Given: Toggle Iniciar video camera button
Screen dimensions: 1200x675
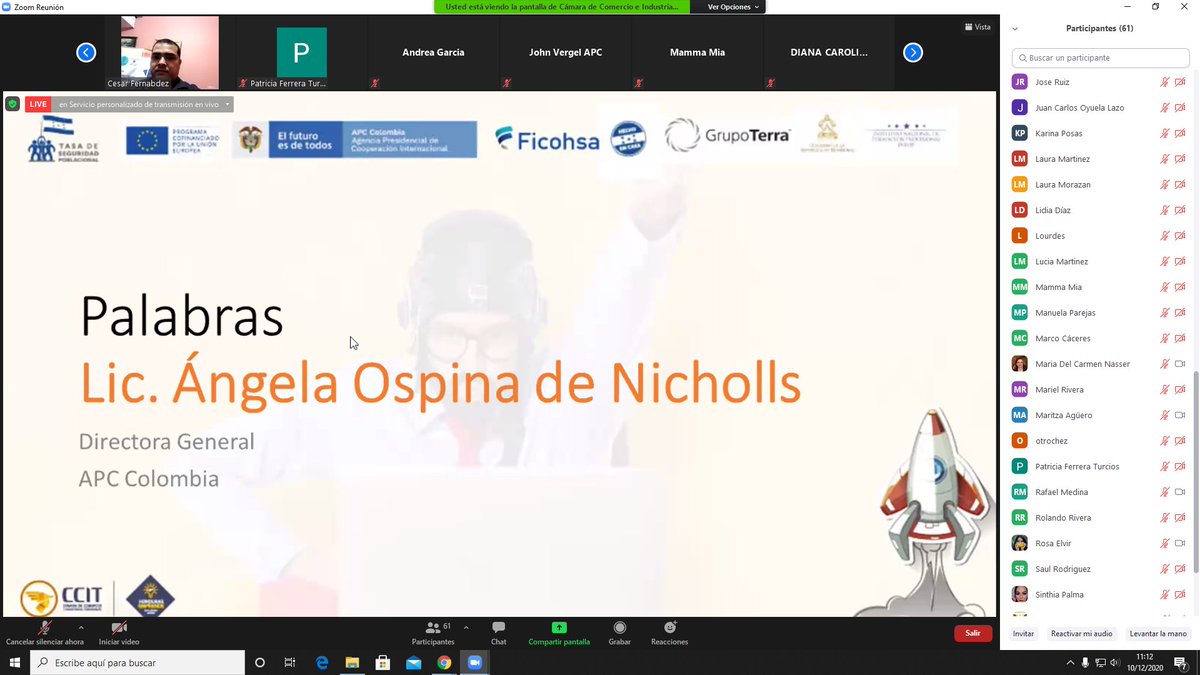Looking at the screenshot, I should [119, 631].
